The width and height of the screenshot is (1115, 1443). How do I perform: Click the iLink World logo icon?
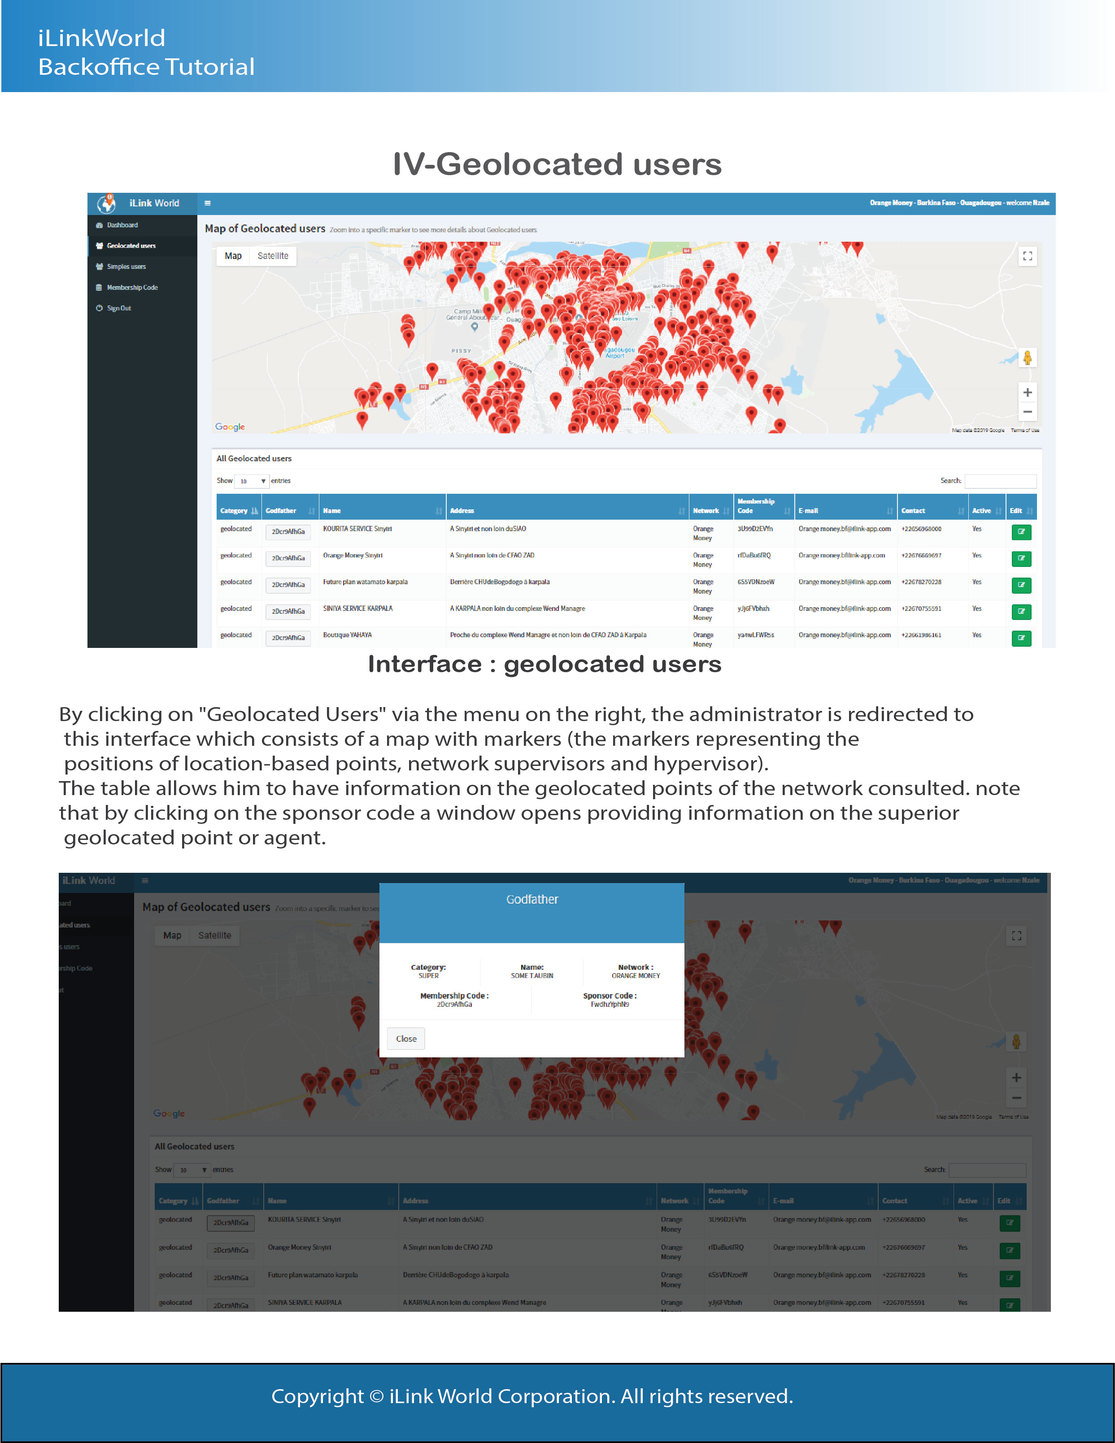click(107, 203)
